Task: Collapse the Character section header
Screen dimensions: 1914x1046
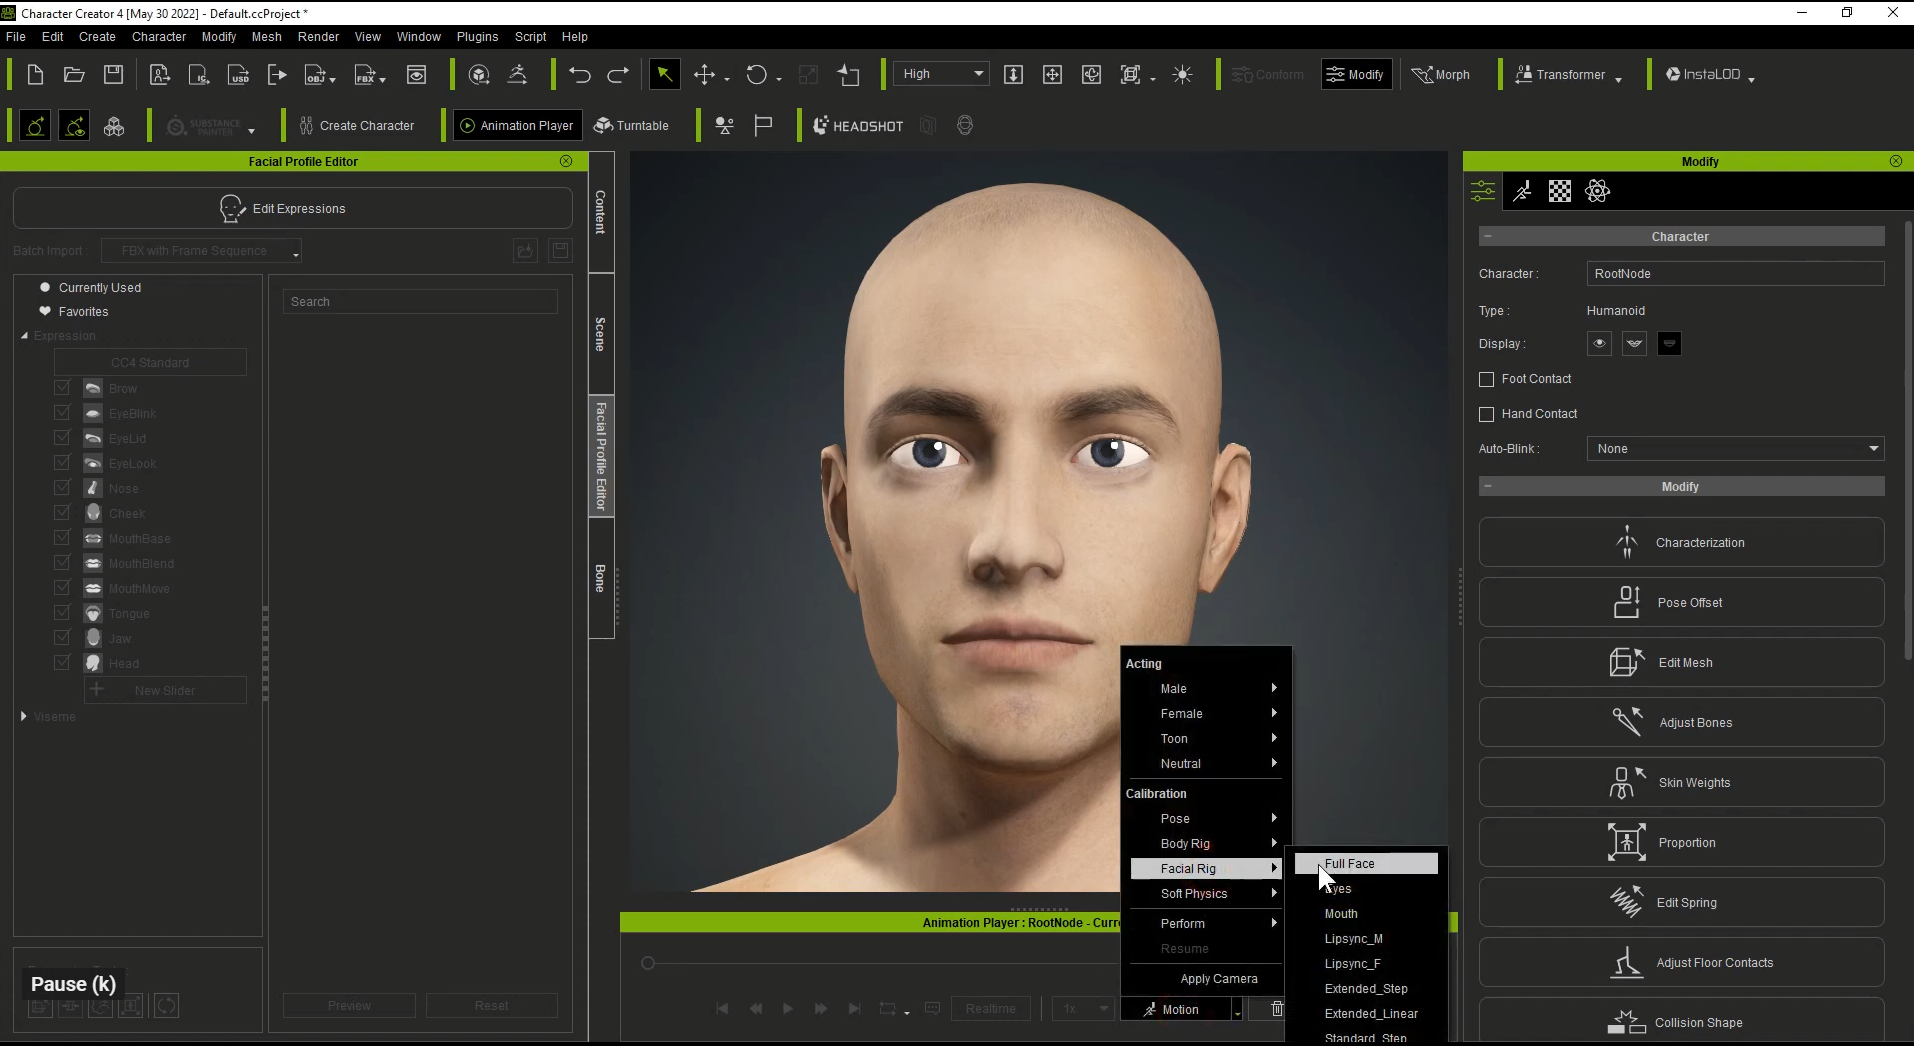Action: click(1488, 237)
